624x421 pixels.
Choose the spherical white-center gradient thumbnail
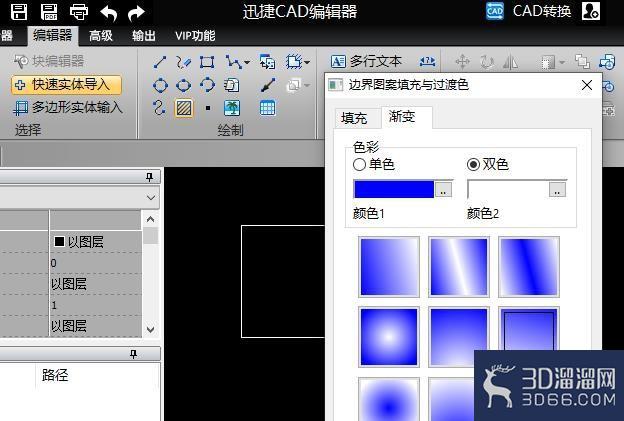coord(389,337)
